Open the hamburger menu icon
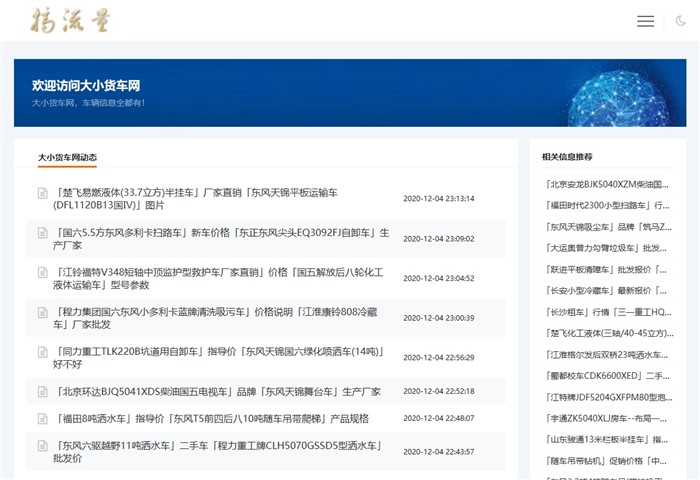Image resolution: width=700 pixels, height=480 pixels. [x=645, y=21]
